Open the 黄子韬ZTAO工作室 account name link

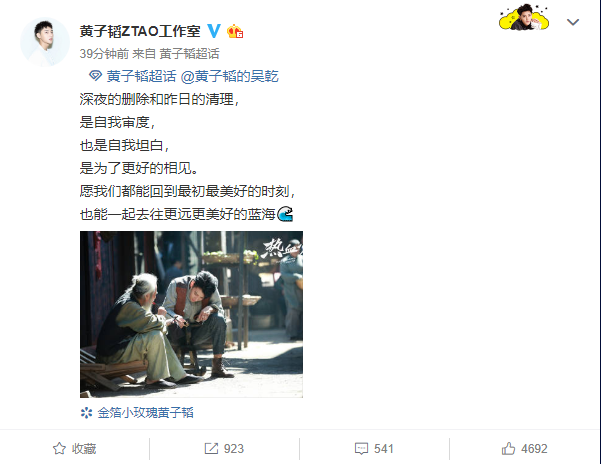click(140, 31)
